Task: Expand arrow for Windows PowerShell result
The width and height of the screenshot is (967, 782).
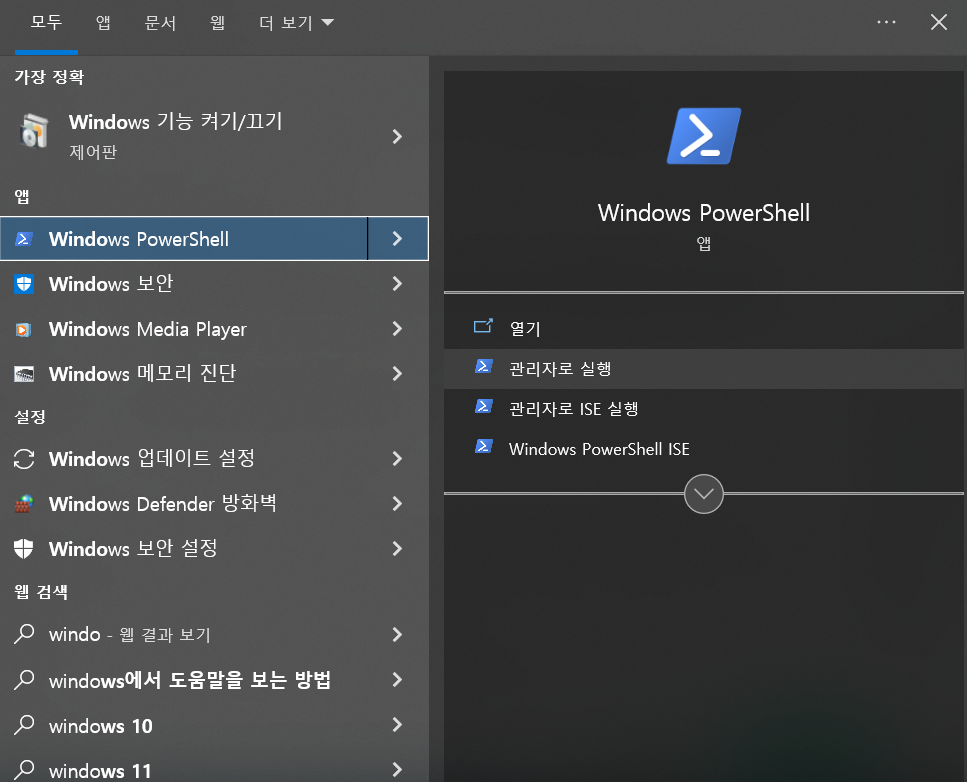Action: [x=398, y=239]
